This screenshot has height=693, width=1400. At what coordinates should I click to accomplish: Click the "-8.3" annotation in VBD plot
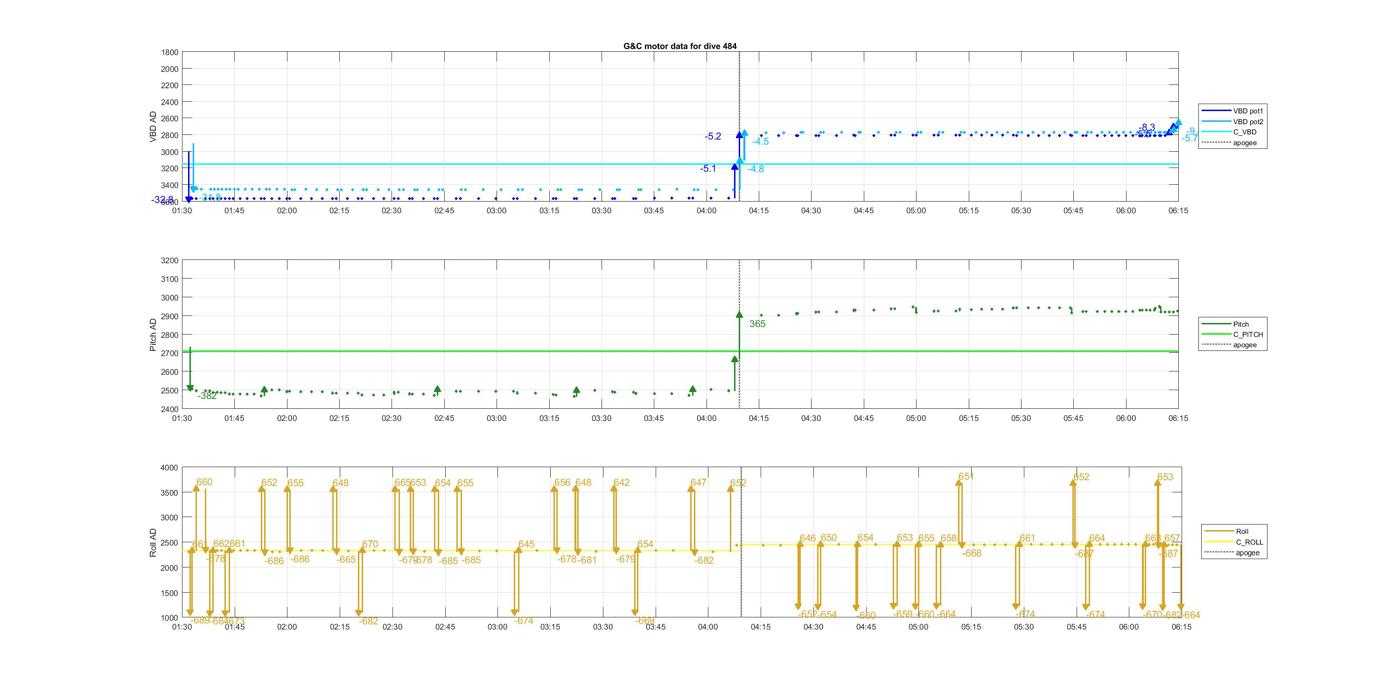[1147, 128]
